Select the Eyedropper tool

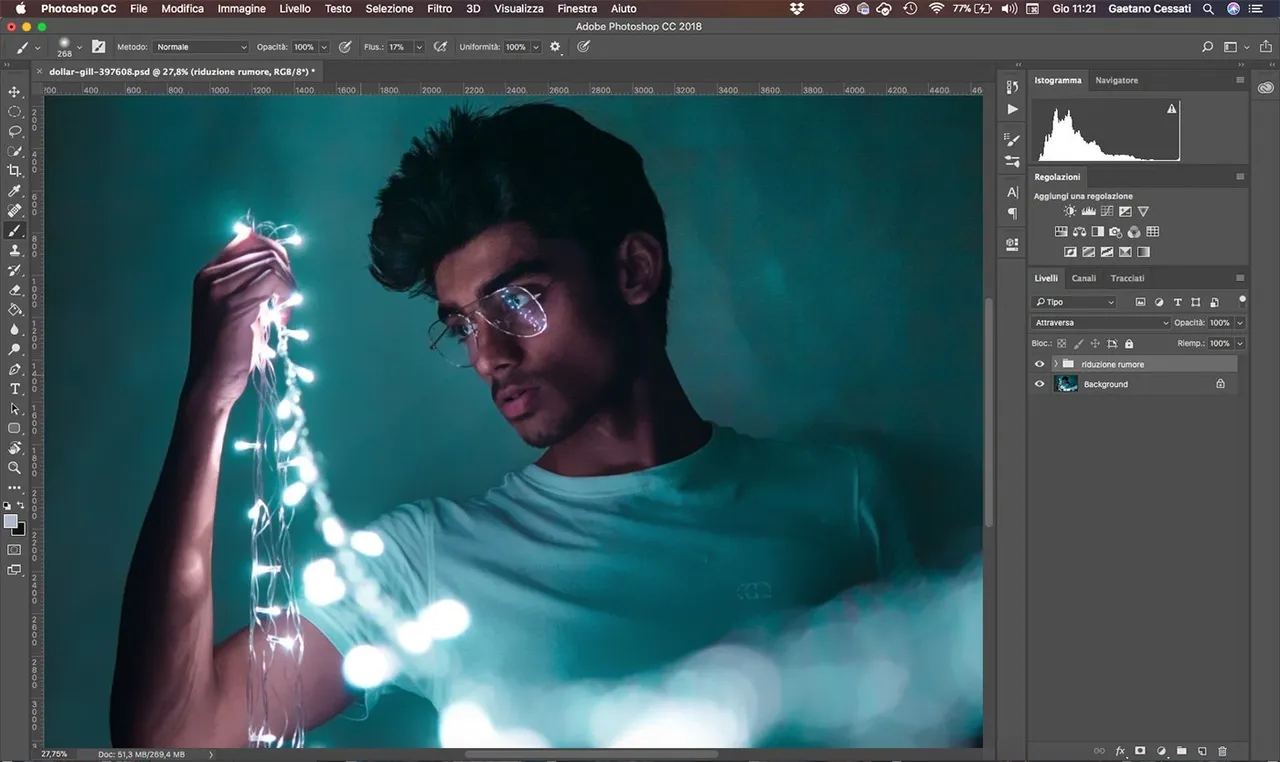14,191
